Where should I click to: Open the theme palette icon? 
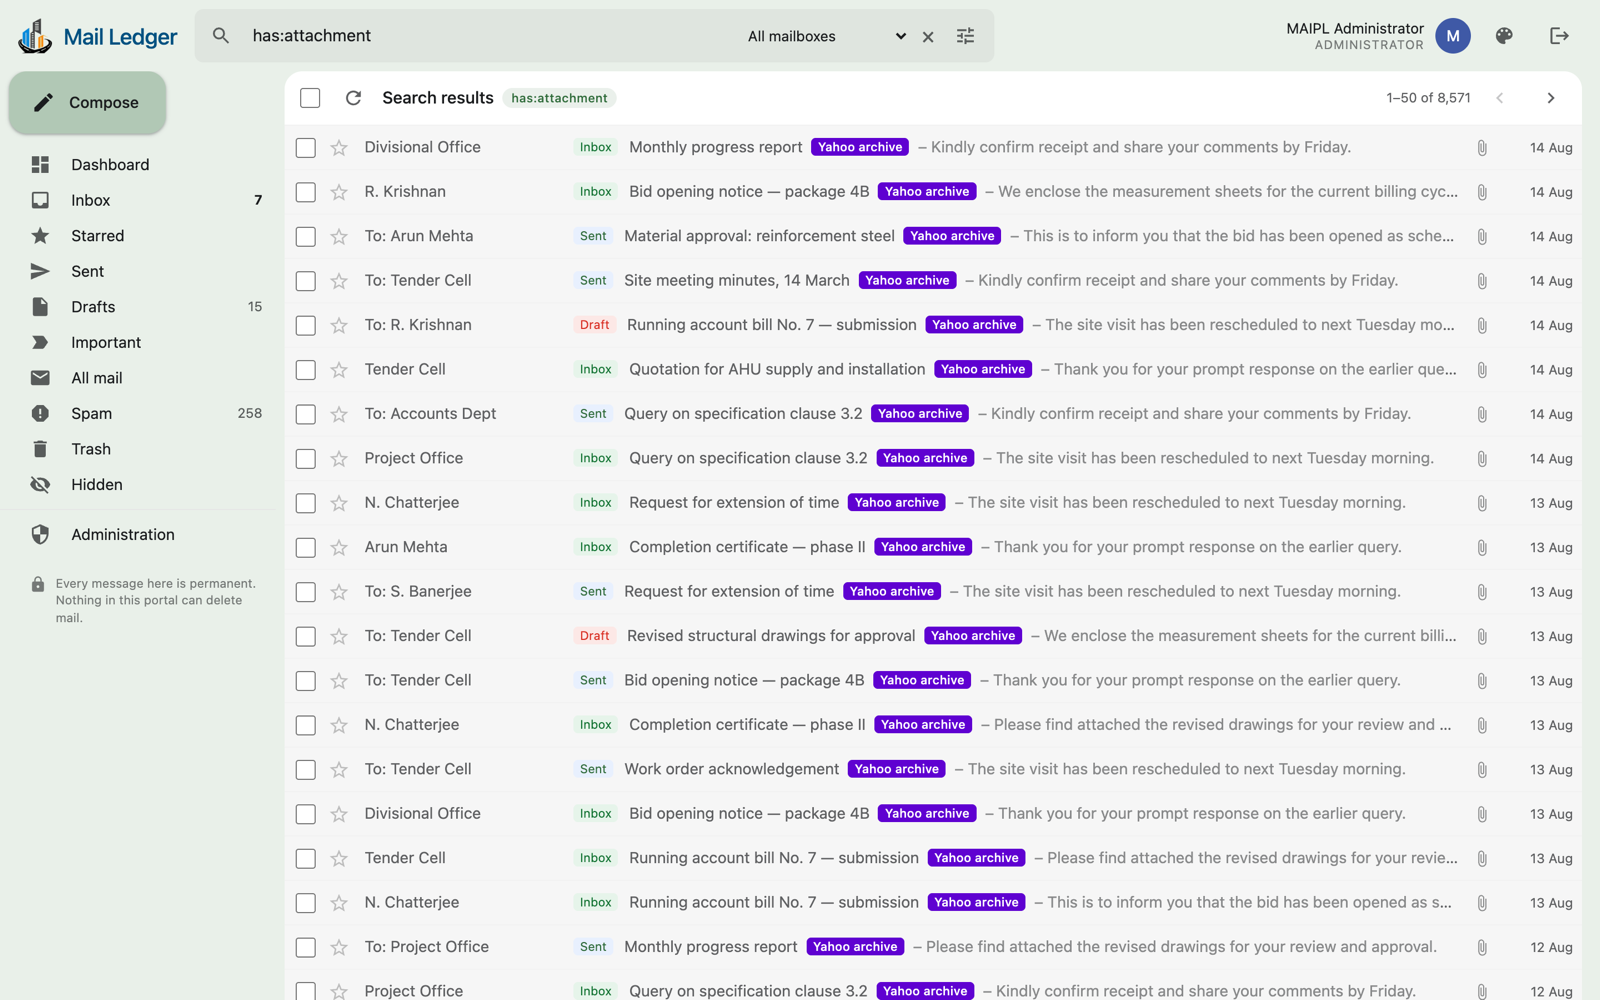(x=1504, y=36)
